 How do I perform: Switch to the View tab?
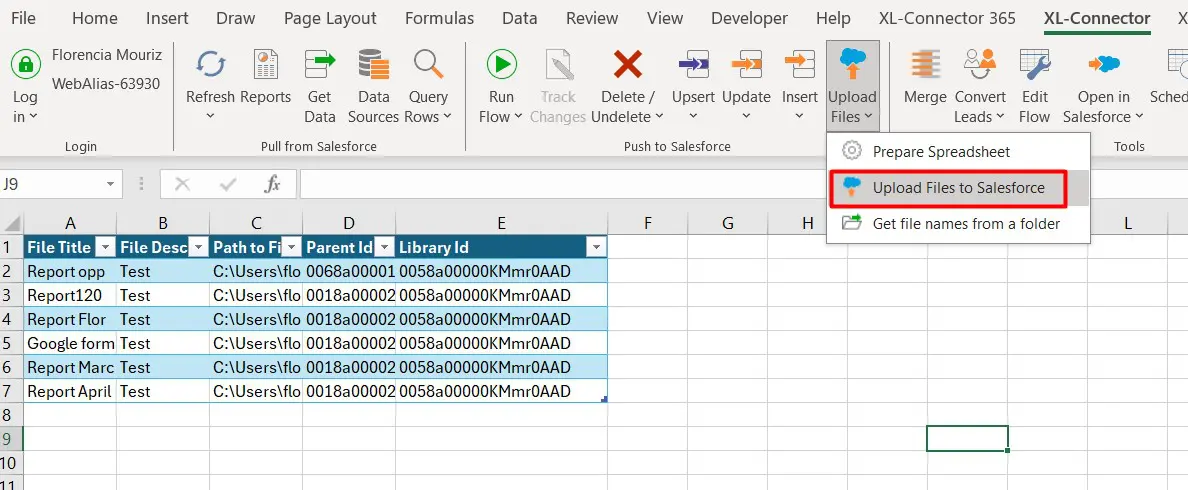664,18
